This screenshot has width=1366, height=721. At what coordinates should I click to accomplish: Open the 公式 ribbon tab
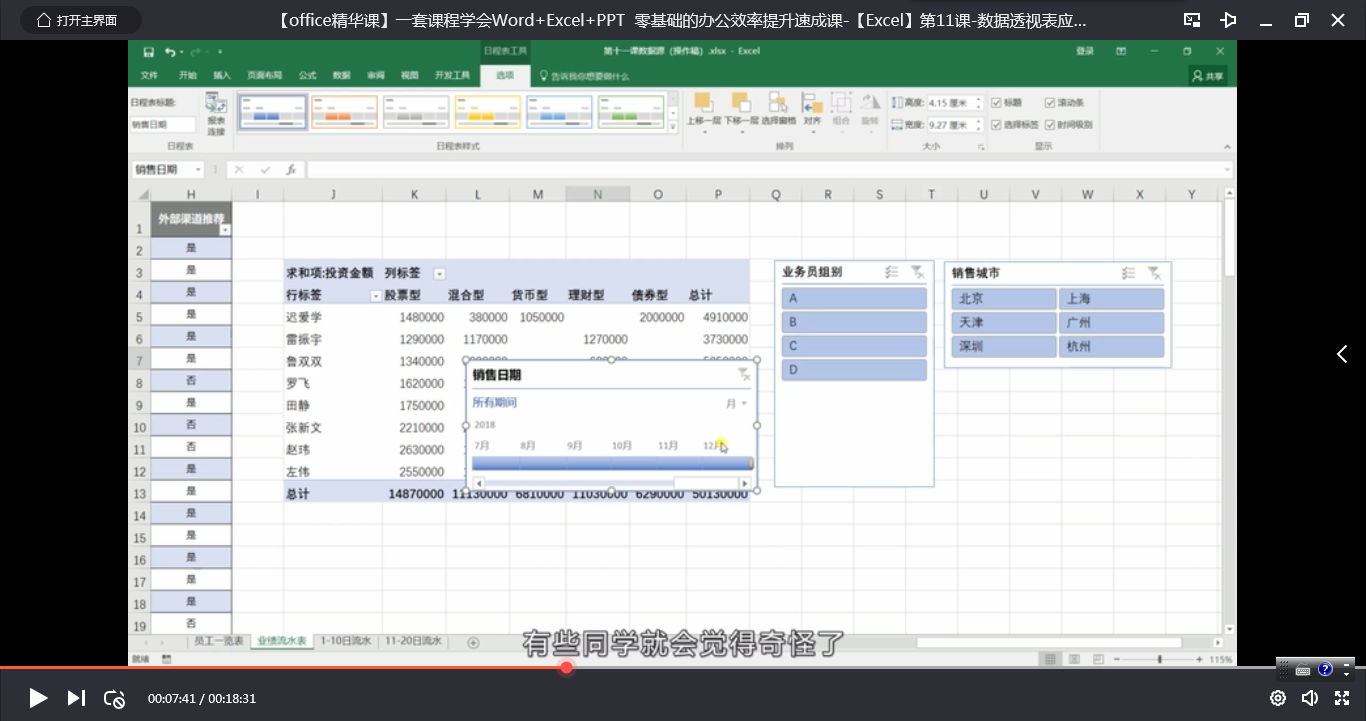coord(308,75)
